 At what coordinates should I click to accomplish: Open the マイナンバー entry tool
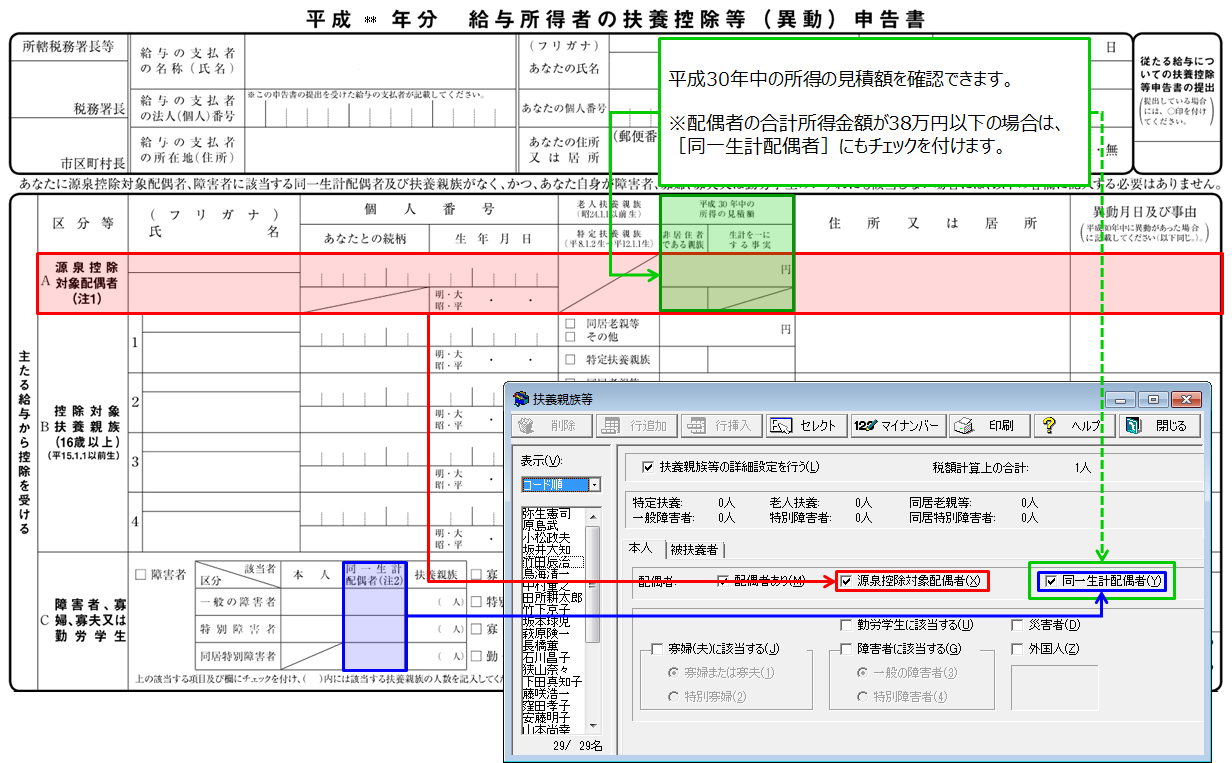[x=898, y=425]
